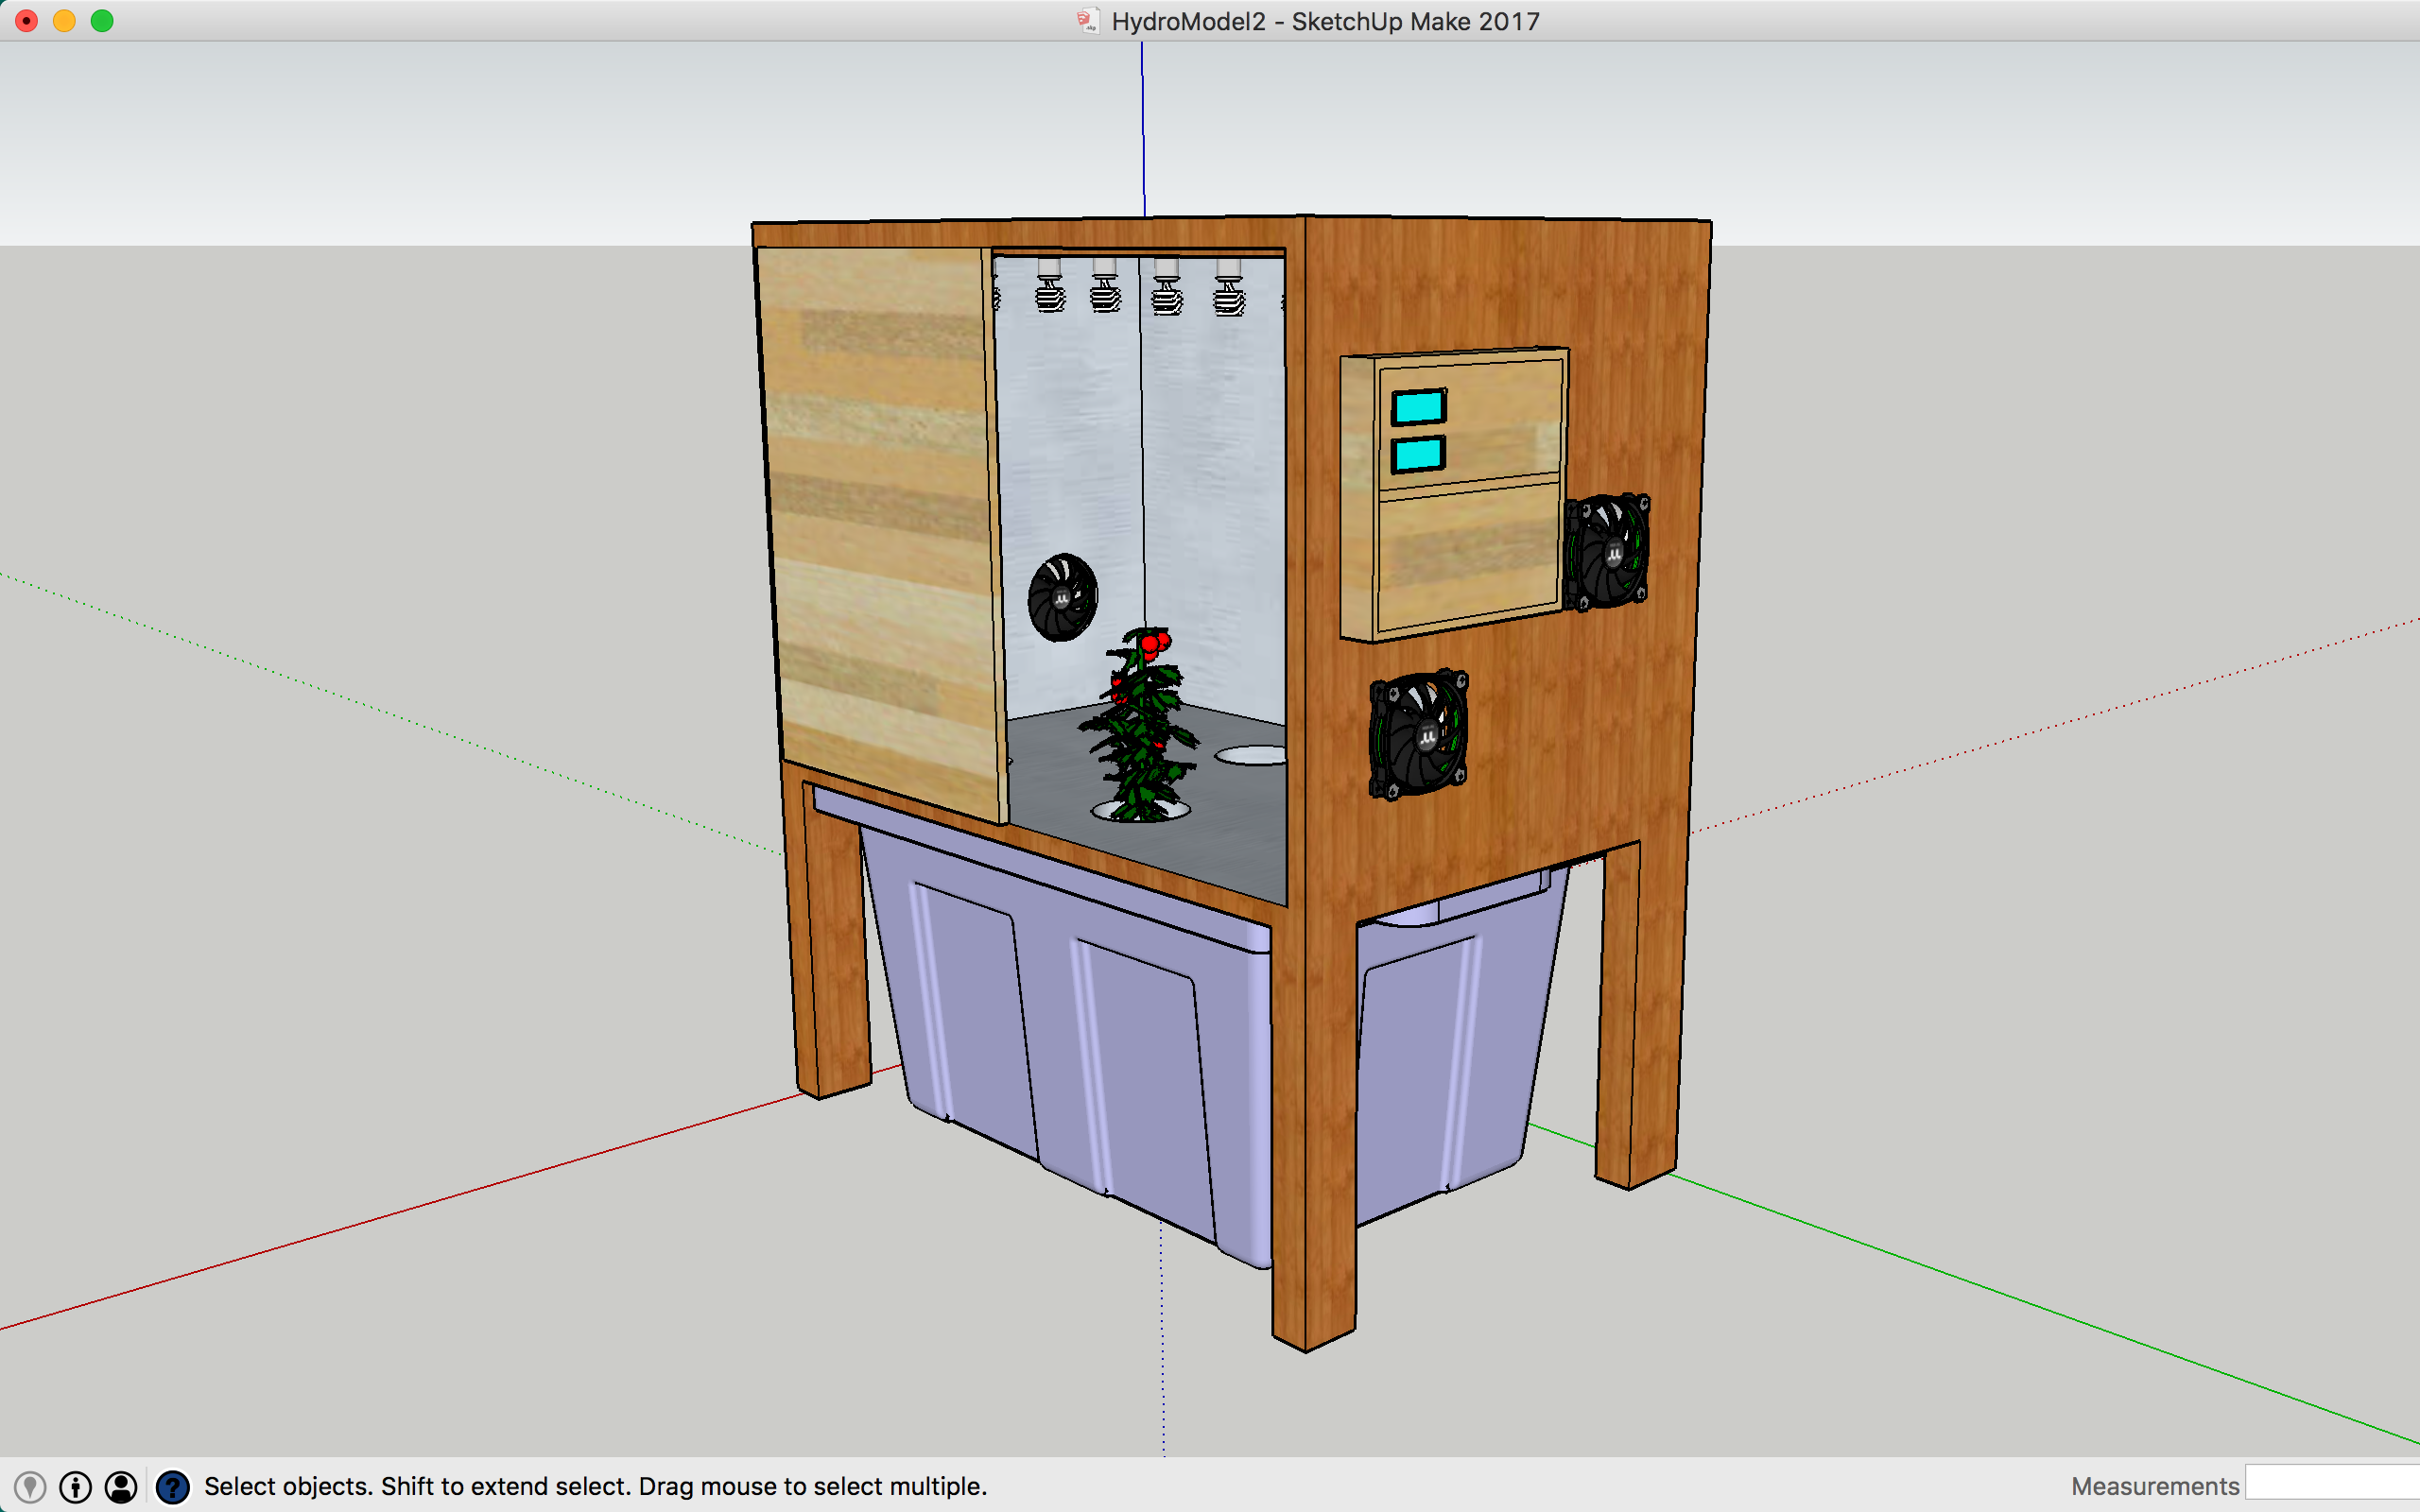Open the Instructor help question-mark icon
Viewport: 2420px width, 1512px height.
tap(173, 1487)
